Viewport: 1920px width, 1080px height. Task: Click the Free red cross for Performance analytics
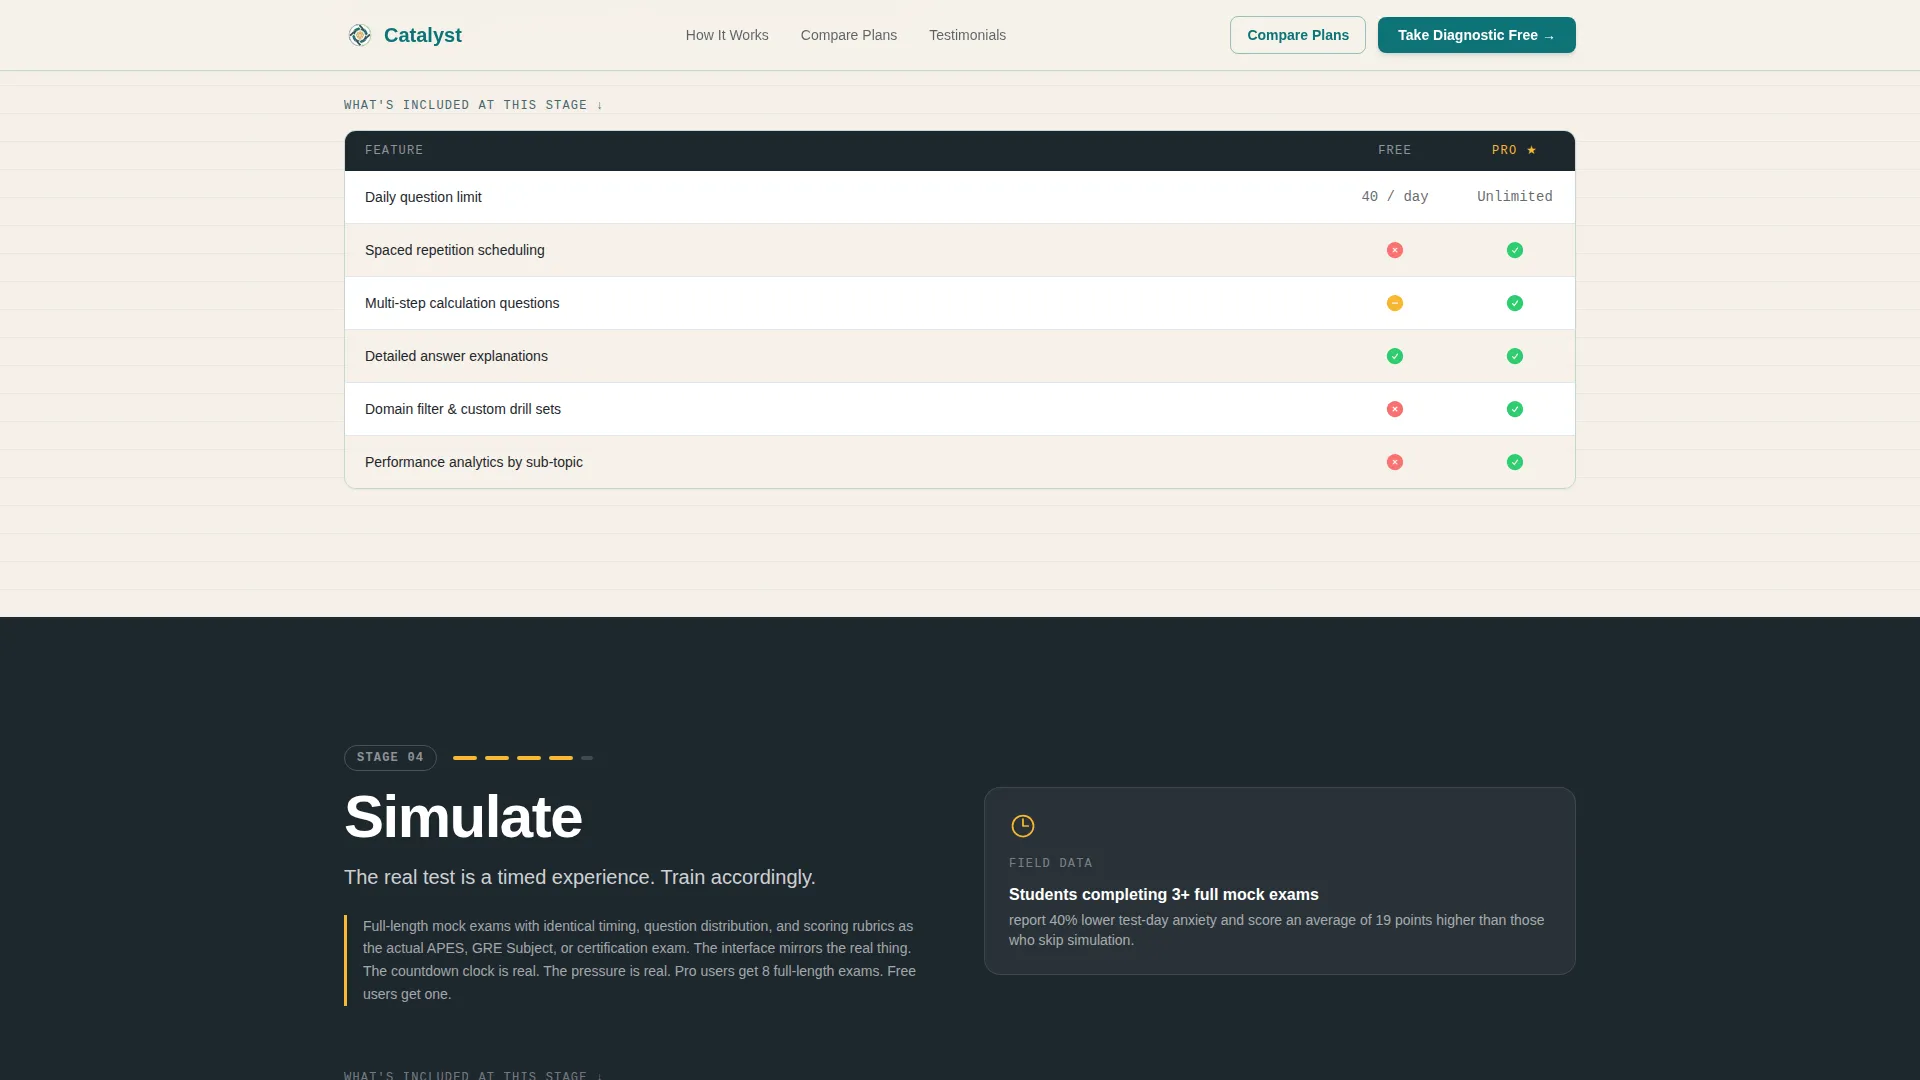pyautogui.click(x=1394, y=462)
